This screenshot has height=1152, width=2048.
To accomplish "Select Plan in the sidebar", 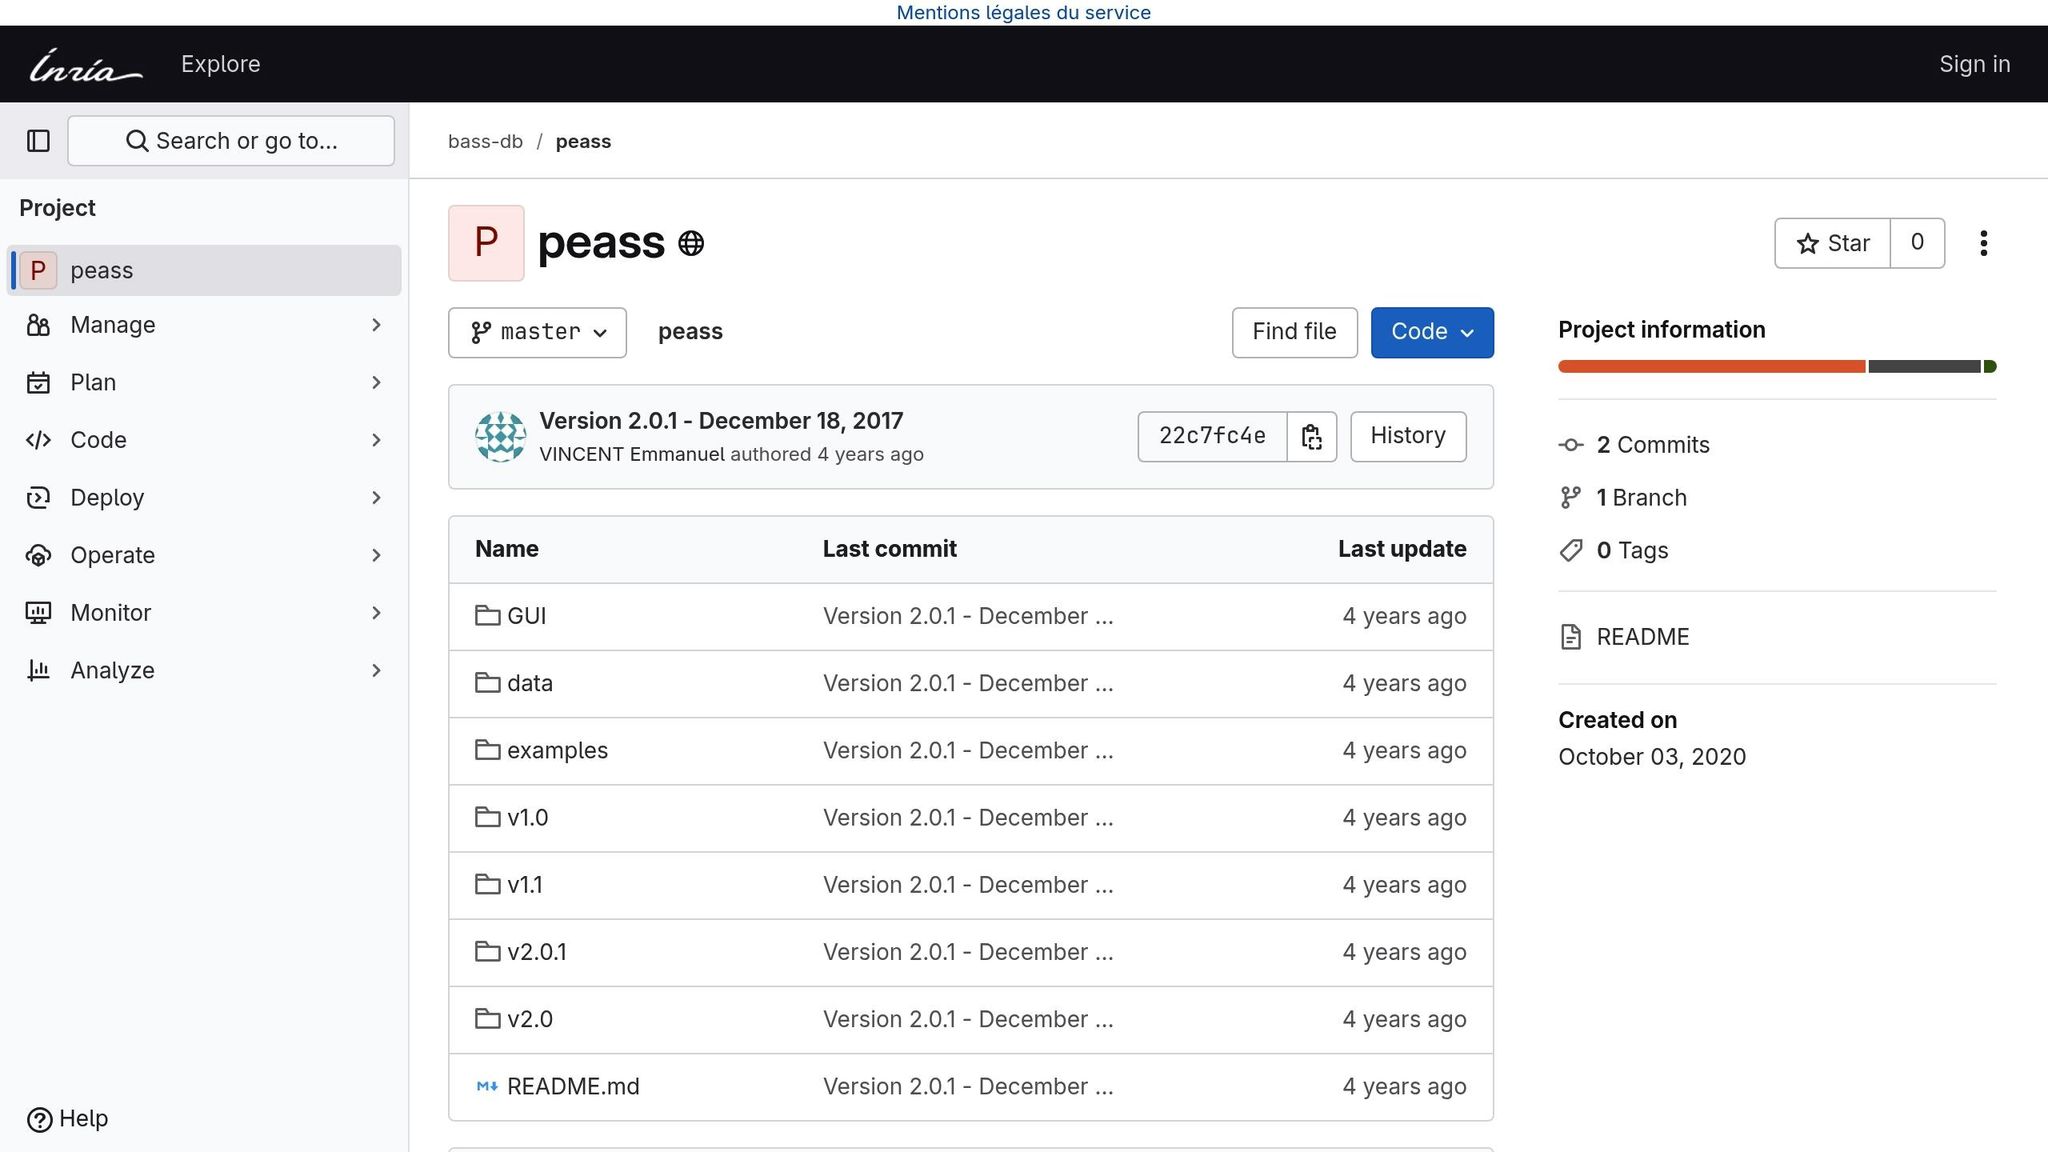I will pos(204,383).
